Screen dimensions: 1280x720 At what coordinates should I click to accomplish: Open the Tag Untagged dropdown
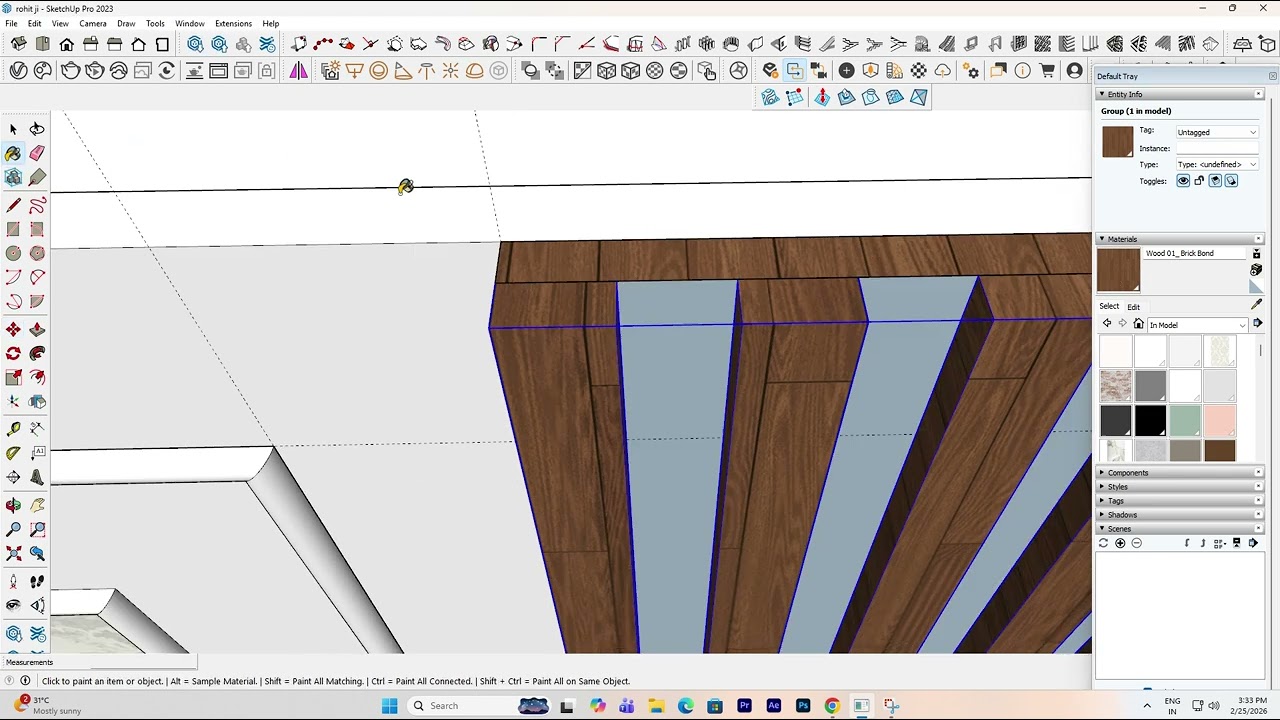pos(1216,132)
